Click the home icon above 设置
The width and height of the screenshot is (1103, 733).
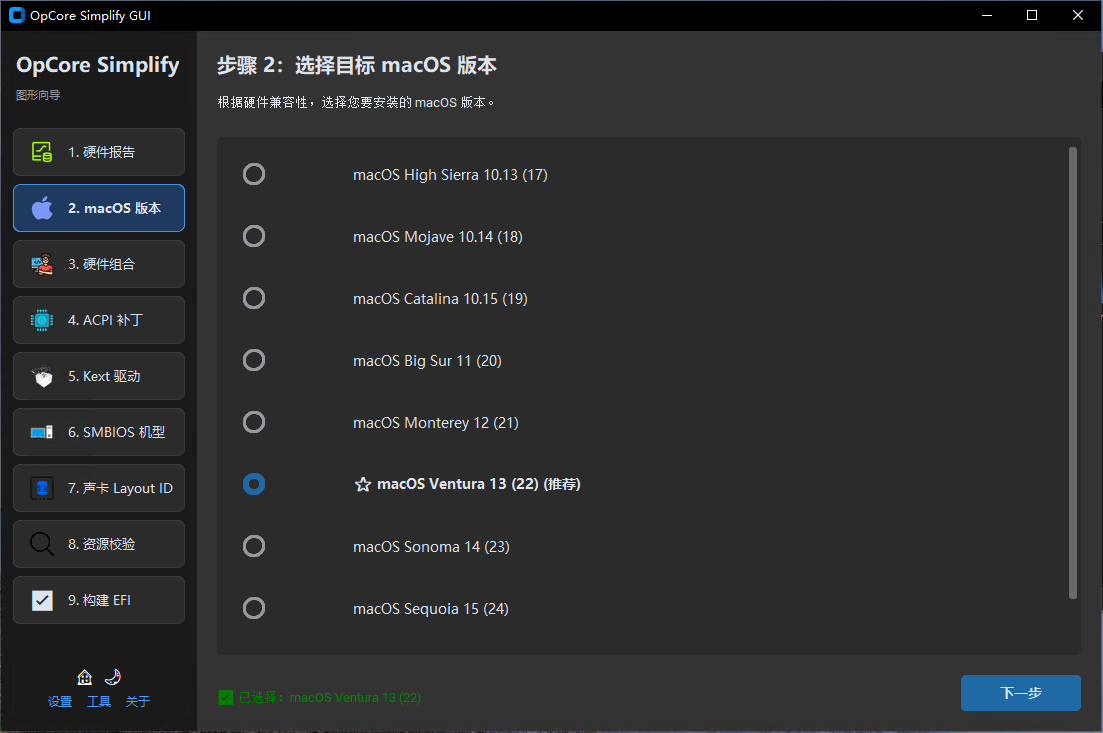coord(84,677)
